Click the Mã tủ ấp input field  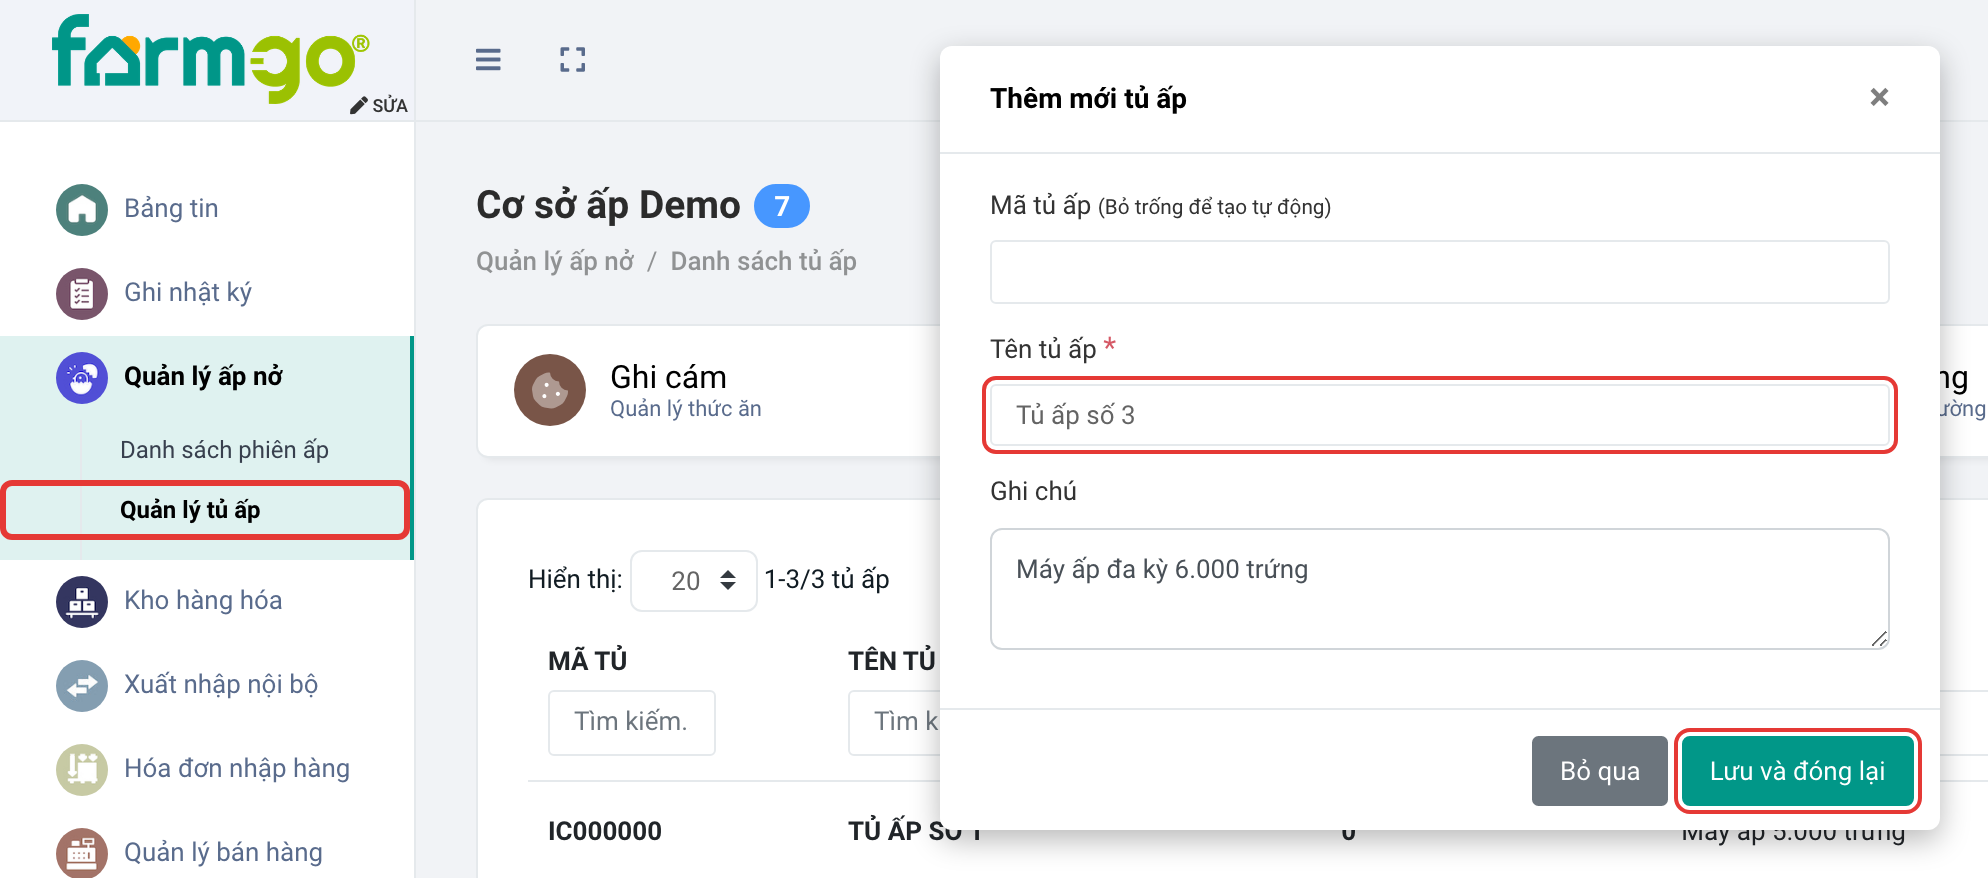1439,272
